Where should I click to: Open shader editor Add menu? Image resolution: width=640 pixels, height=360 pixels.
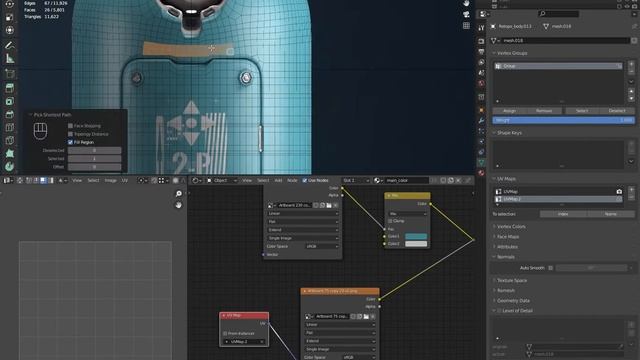pyautogui.click(x=278, y=180)
